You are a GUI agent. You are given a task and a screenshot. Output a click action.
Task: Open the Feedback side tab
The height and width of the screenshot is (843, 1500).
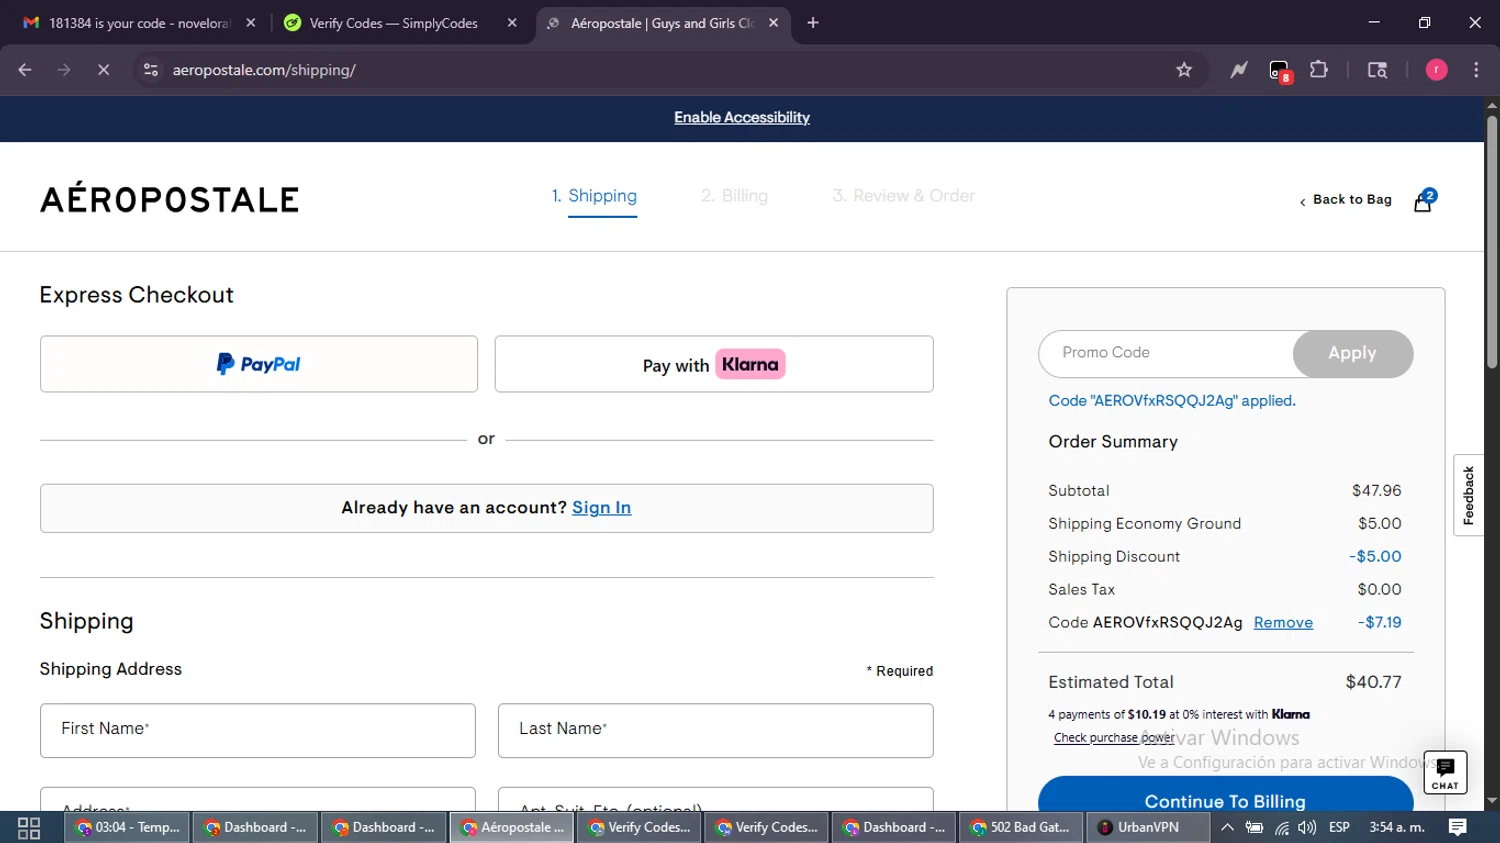pos(1468,496)
